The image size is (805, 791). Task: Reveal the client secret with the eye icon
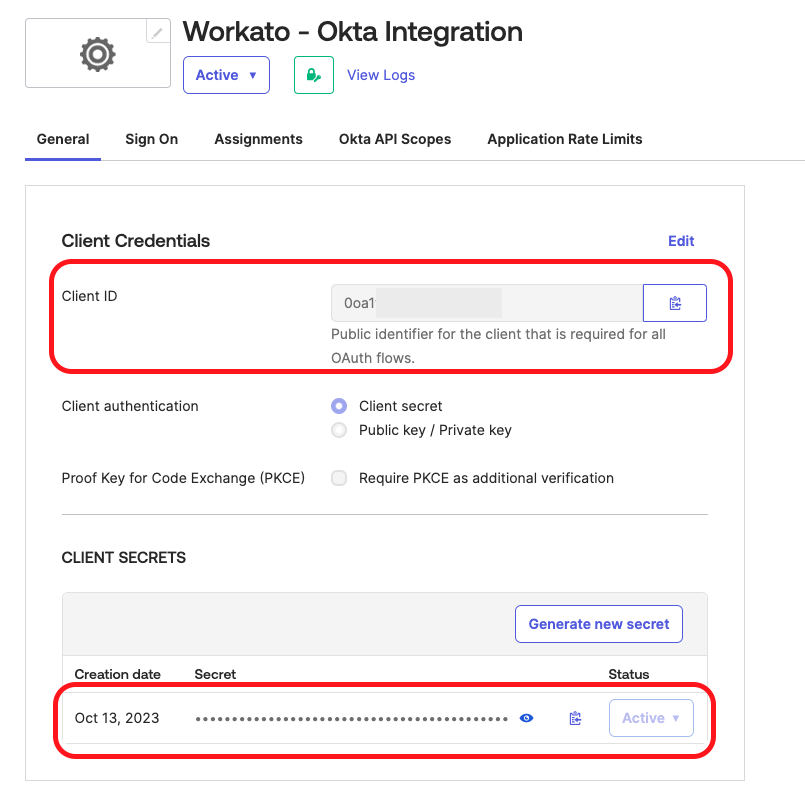click(x=526, y=718)
